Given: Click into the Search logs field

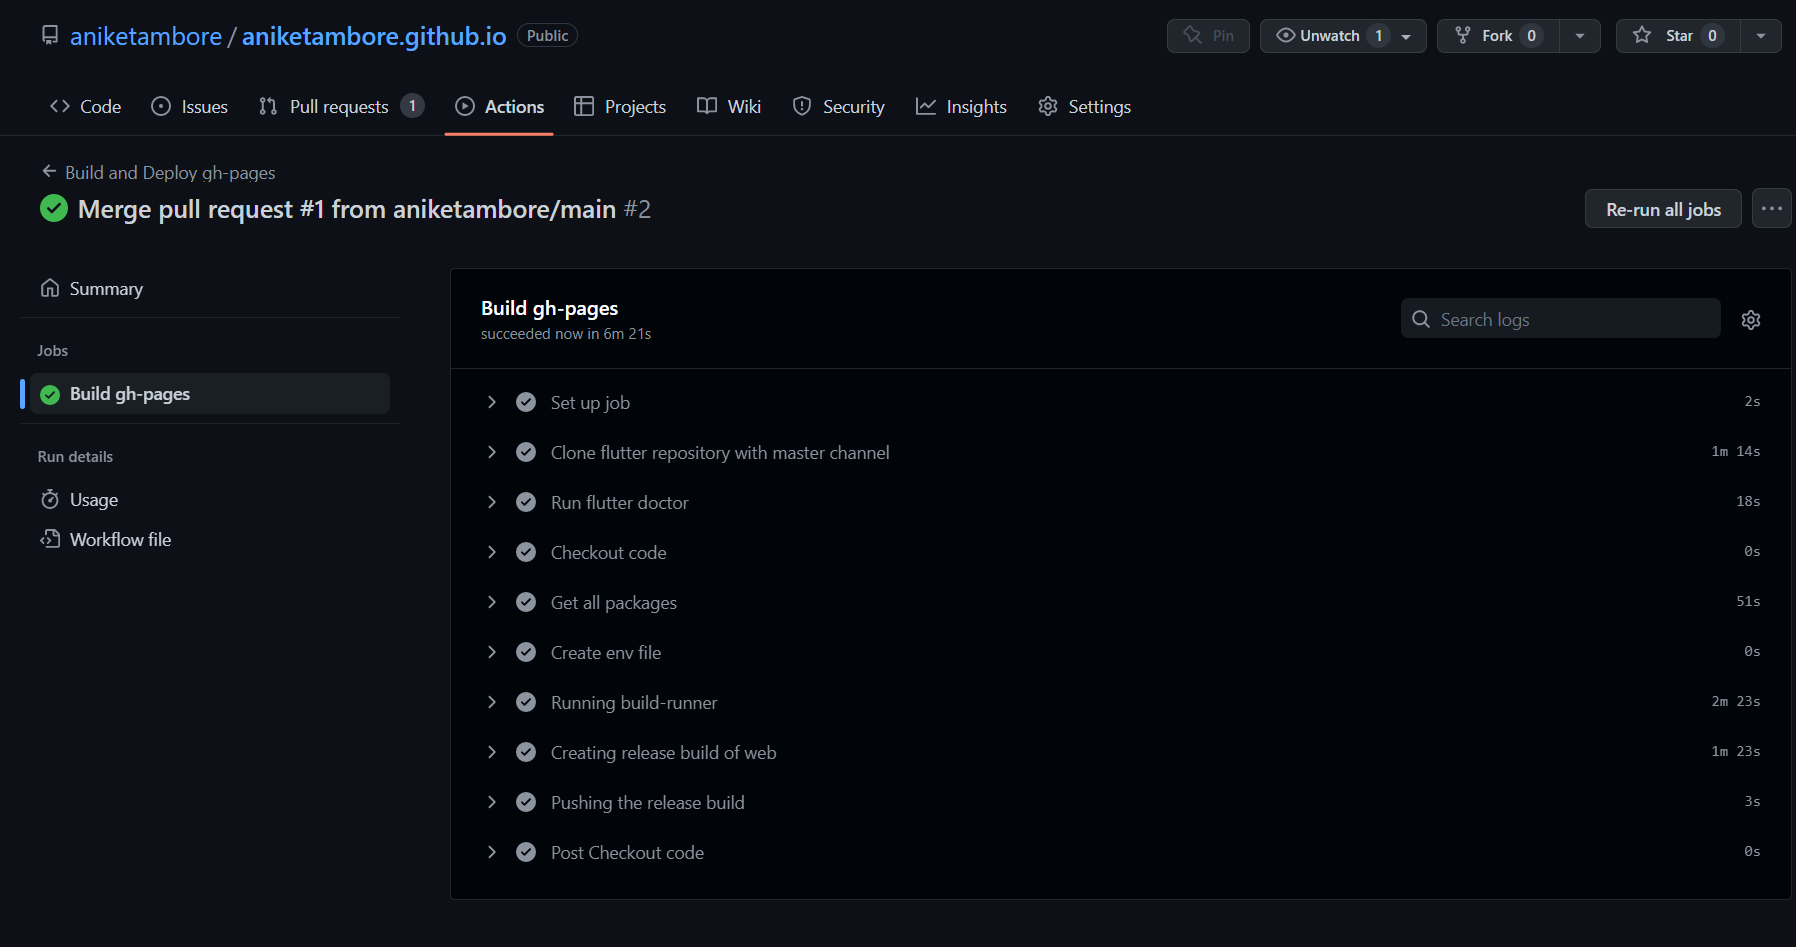Looking at the screenshot, I should click(x=1561, y=319).
